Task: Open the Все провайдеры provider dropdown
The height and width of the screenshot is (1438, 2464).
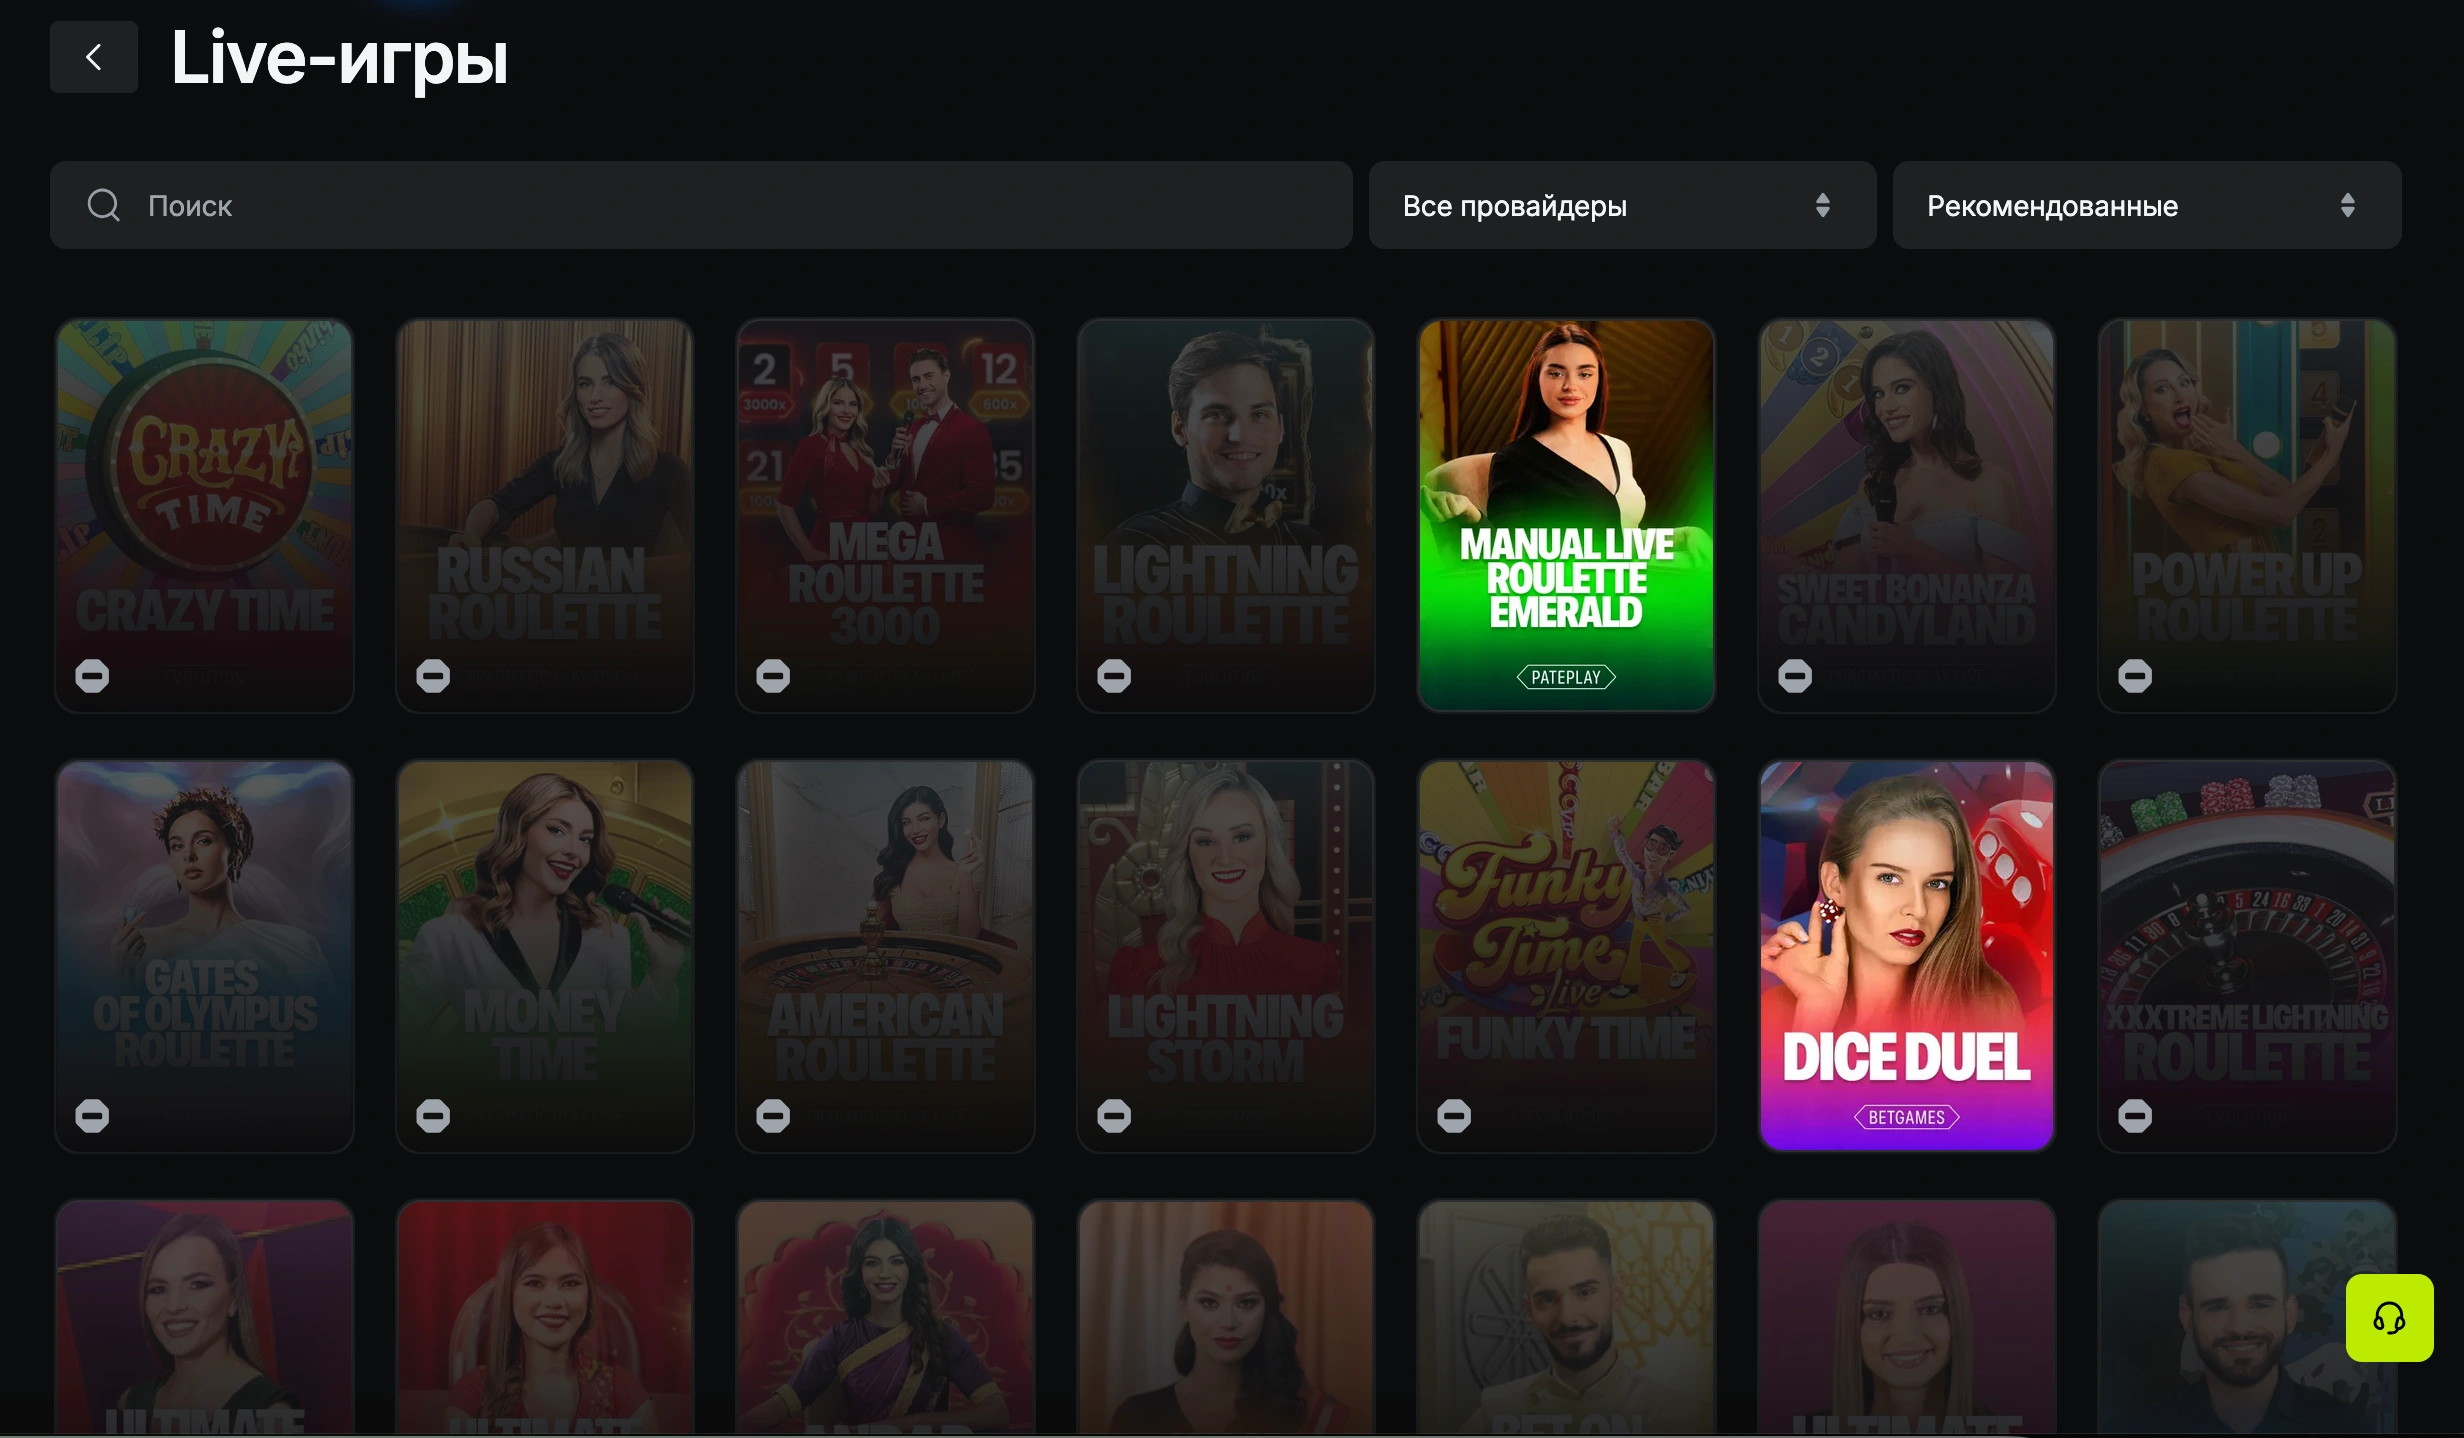Action: coord(1622,205)
